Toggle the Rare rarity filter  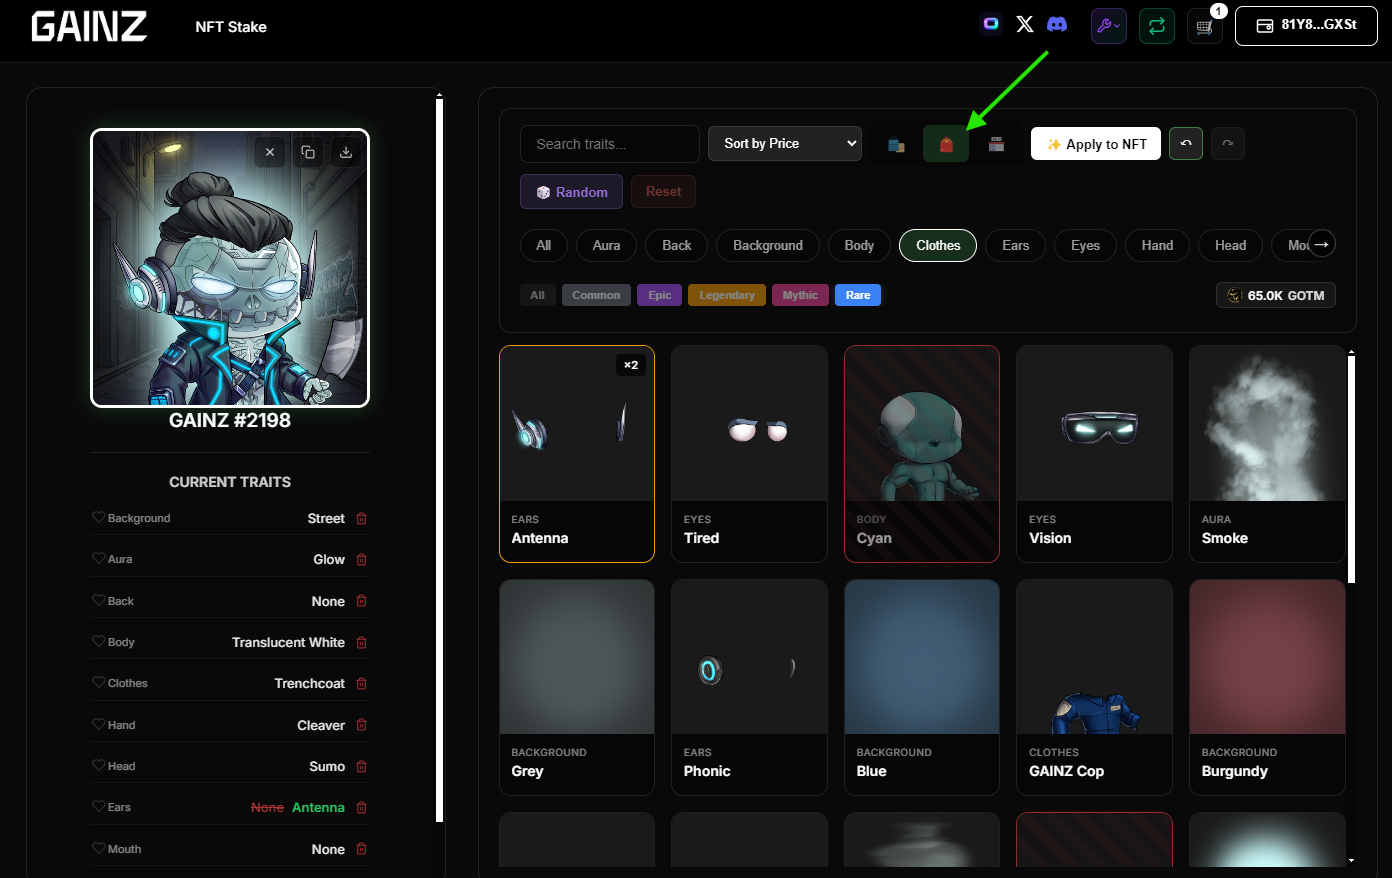point(858,295)
